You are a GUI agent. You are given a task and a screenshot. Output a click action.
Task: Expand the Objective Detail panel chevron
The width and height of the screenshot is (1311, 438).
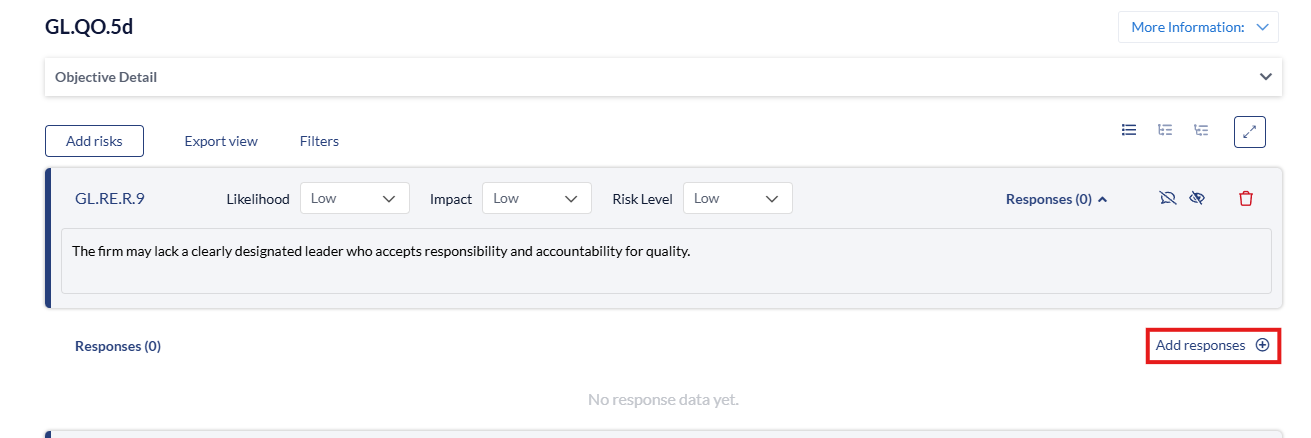[x=1266, y=77]
